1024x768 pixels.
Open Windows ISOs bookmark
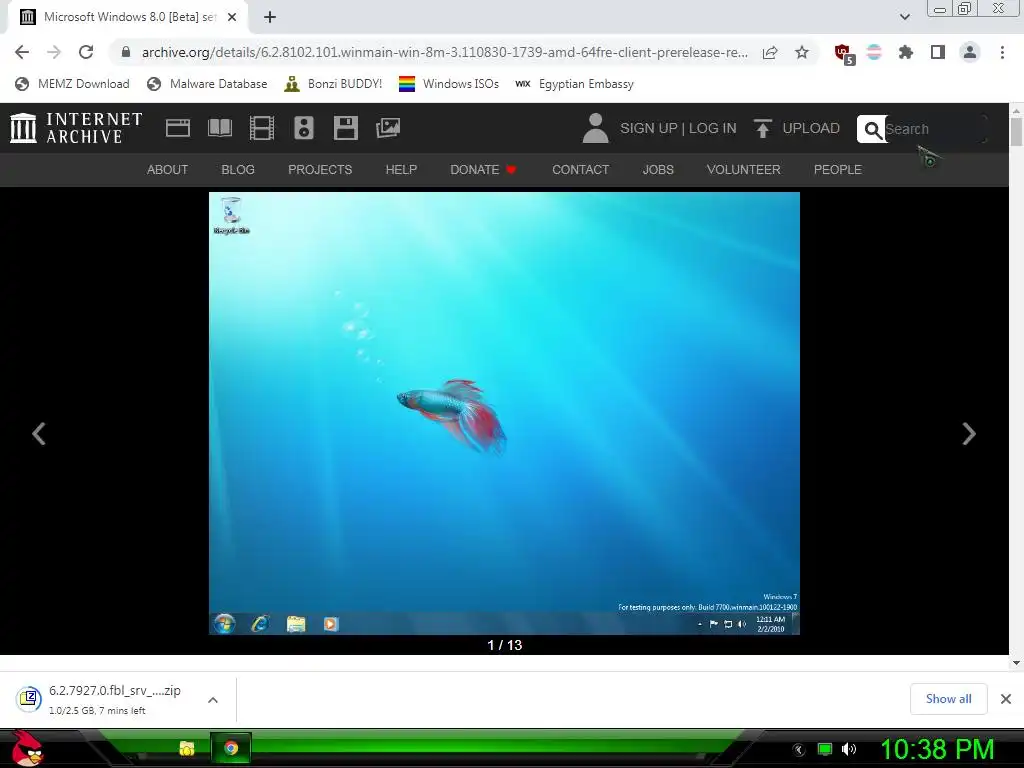coord(449,84)
